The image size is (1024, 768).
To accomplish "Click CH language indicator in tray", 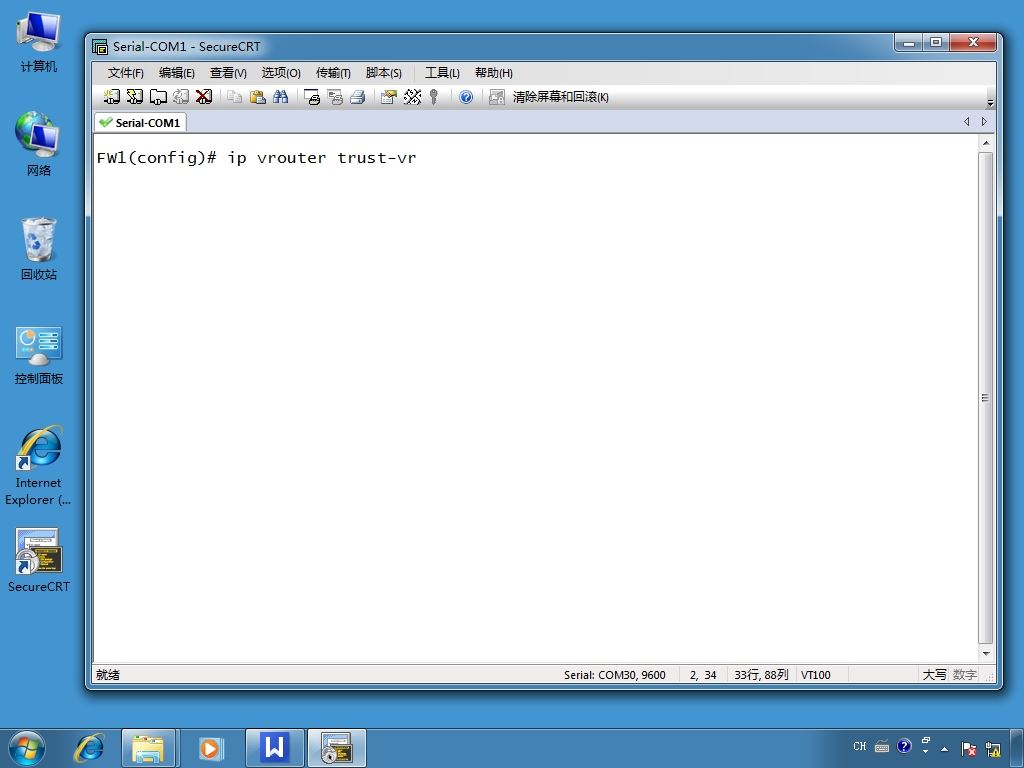I will point(859,746).
